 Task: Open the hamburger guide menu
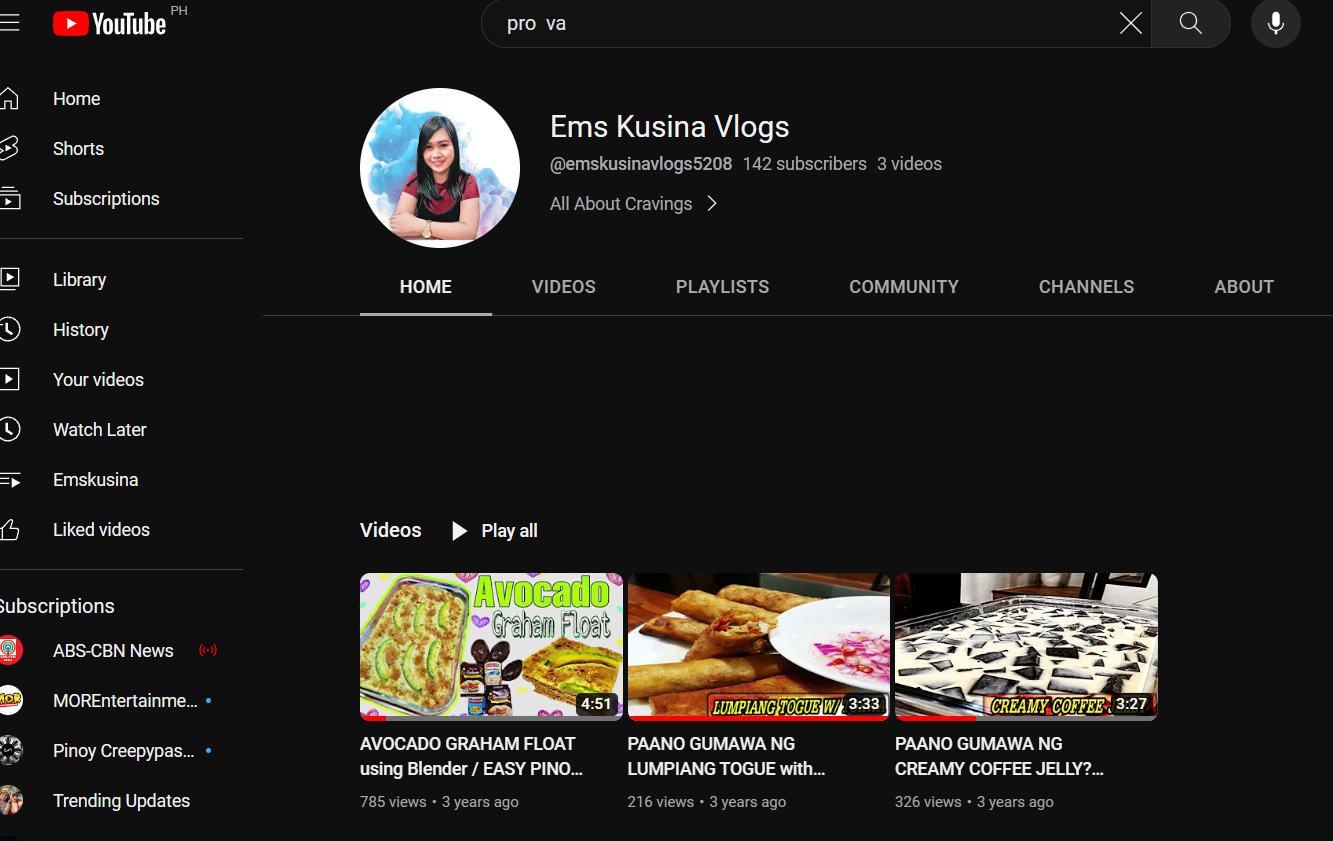[9, 23]
